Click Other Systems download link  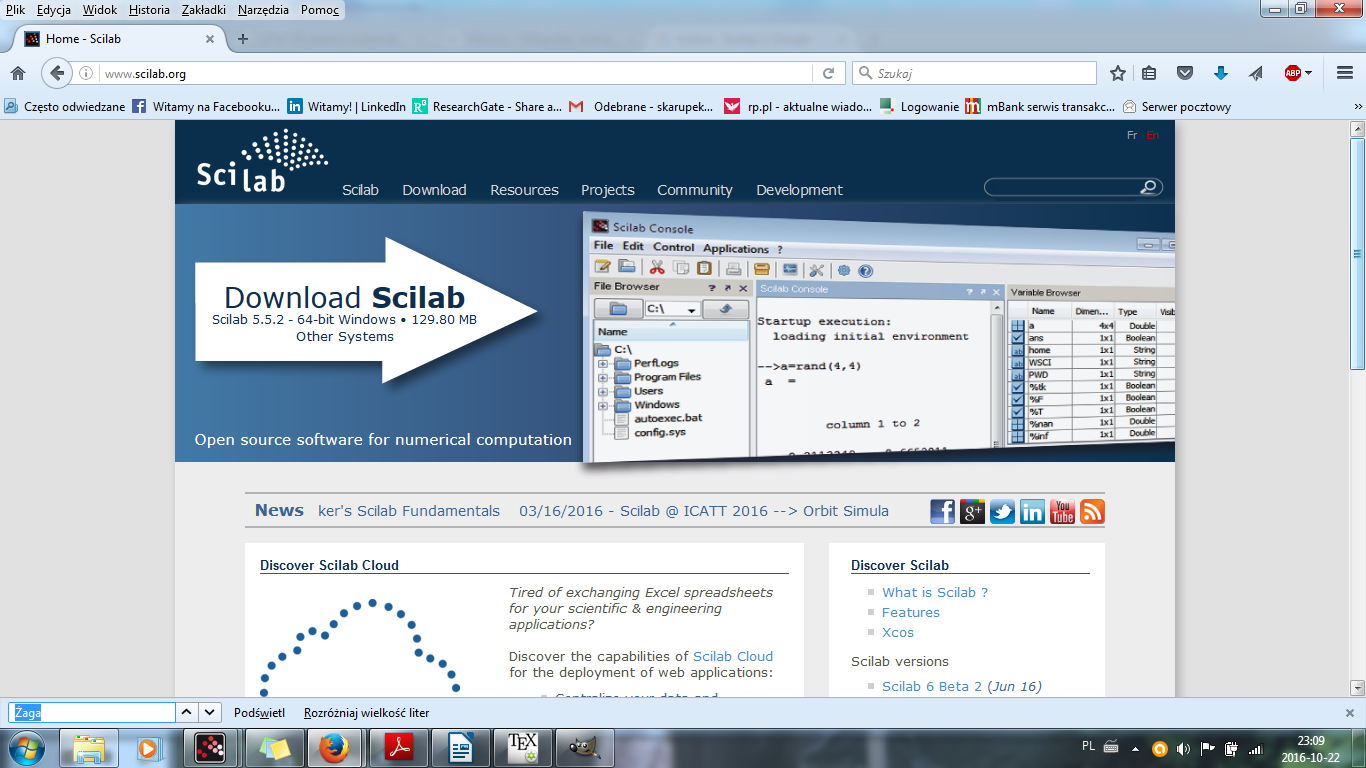[x=345, y=337]
